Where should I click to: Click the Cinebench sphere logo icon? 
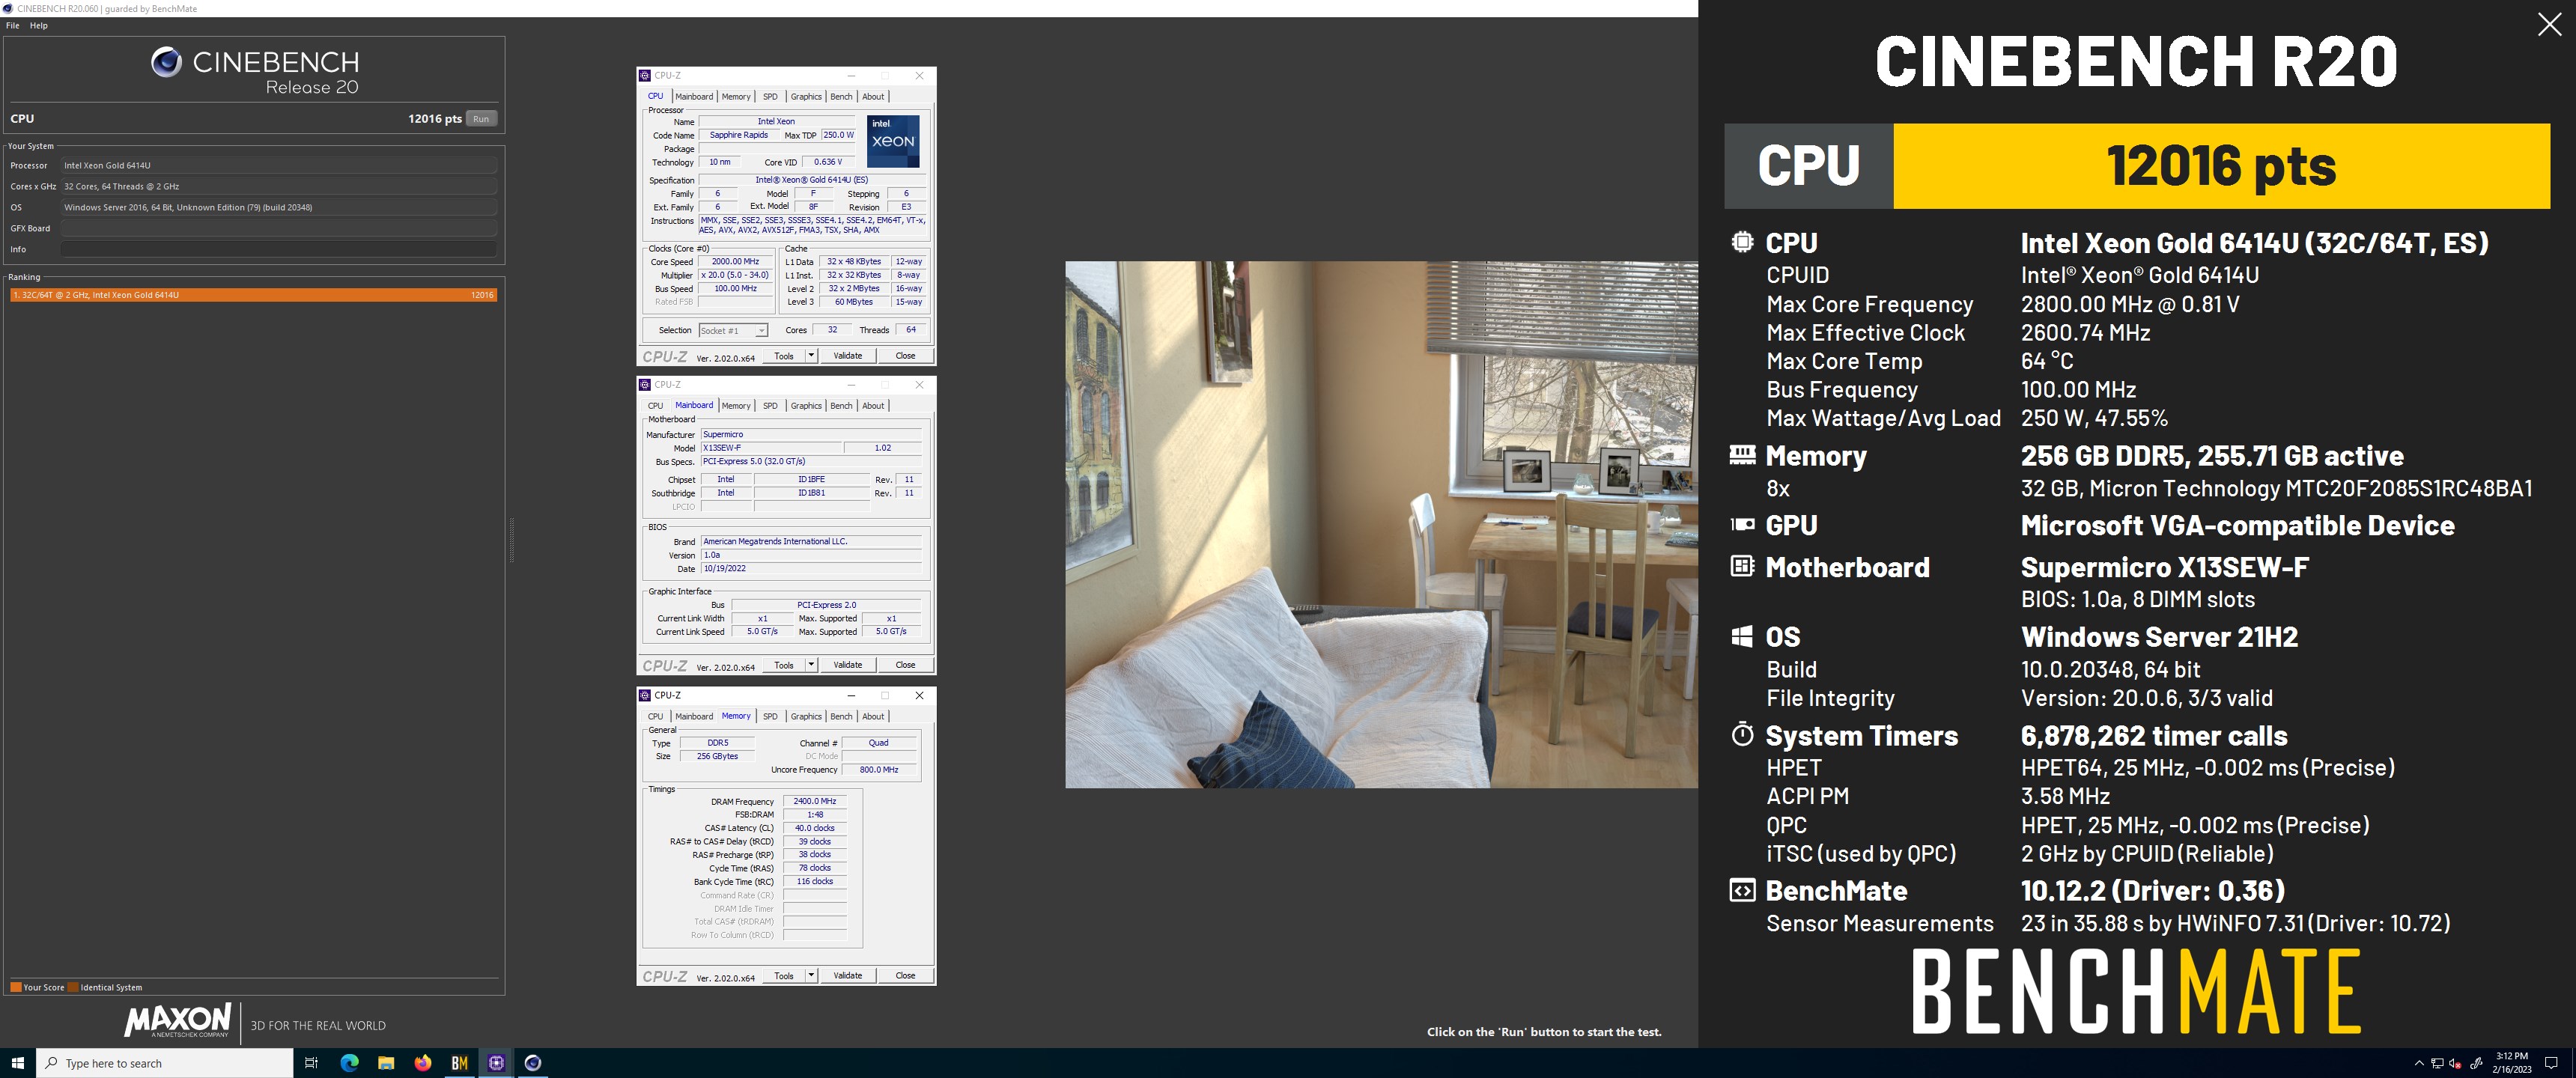click(x=166, y=62)
